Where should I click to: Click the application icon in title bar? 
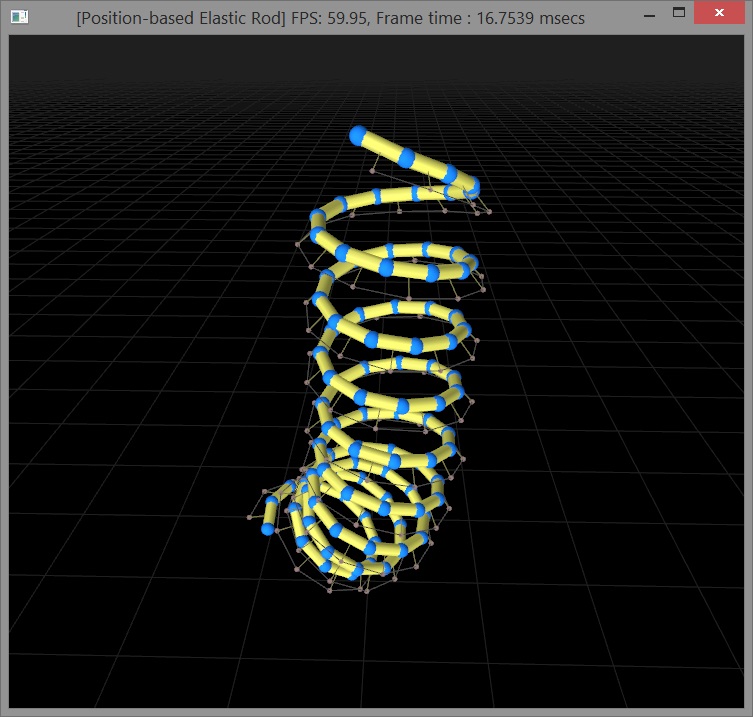tap(20, 17)
